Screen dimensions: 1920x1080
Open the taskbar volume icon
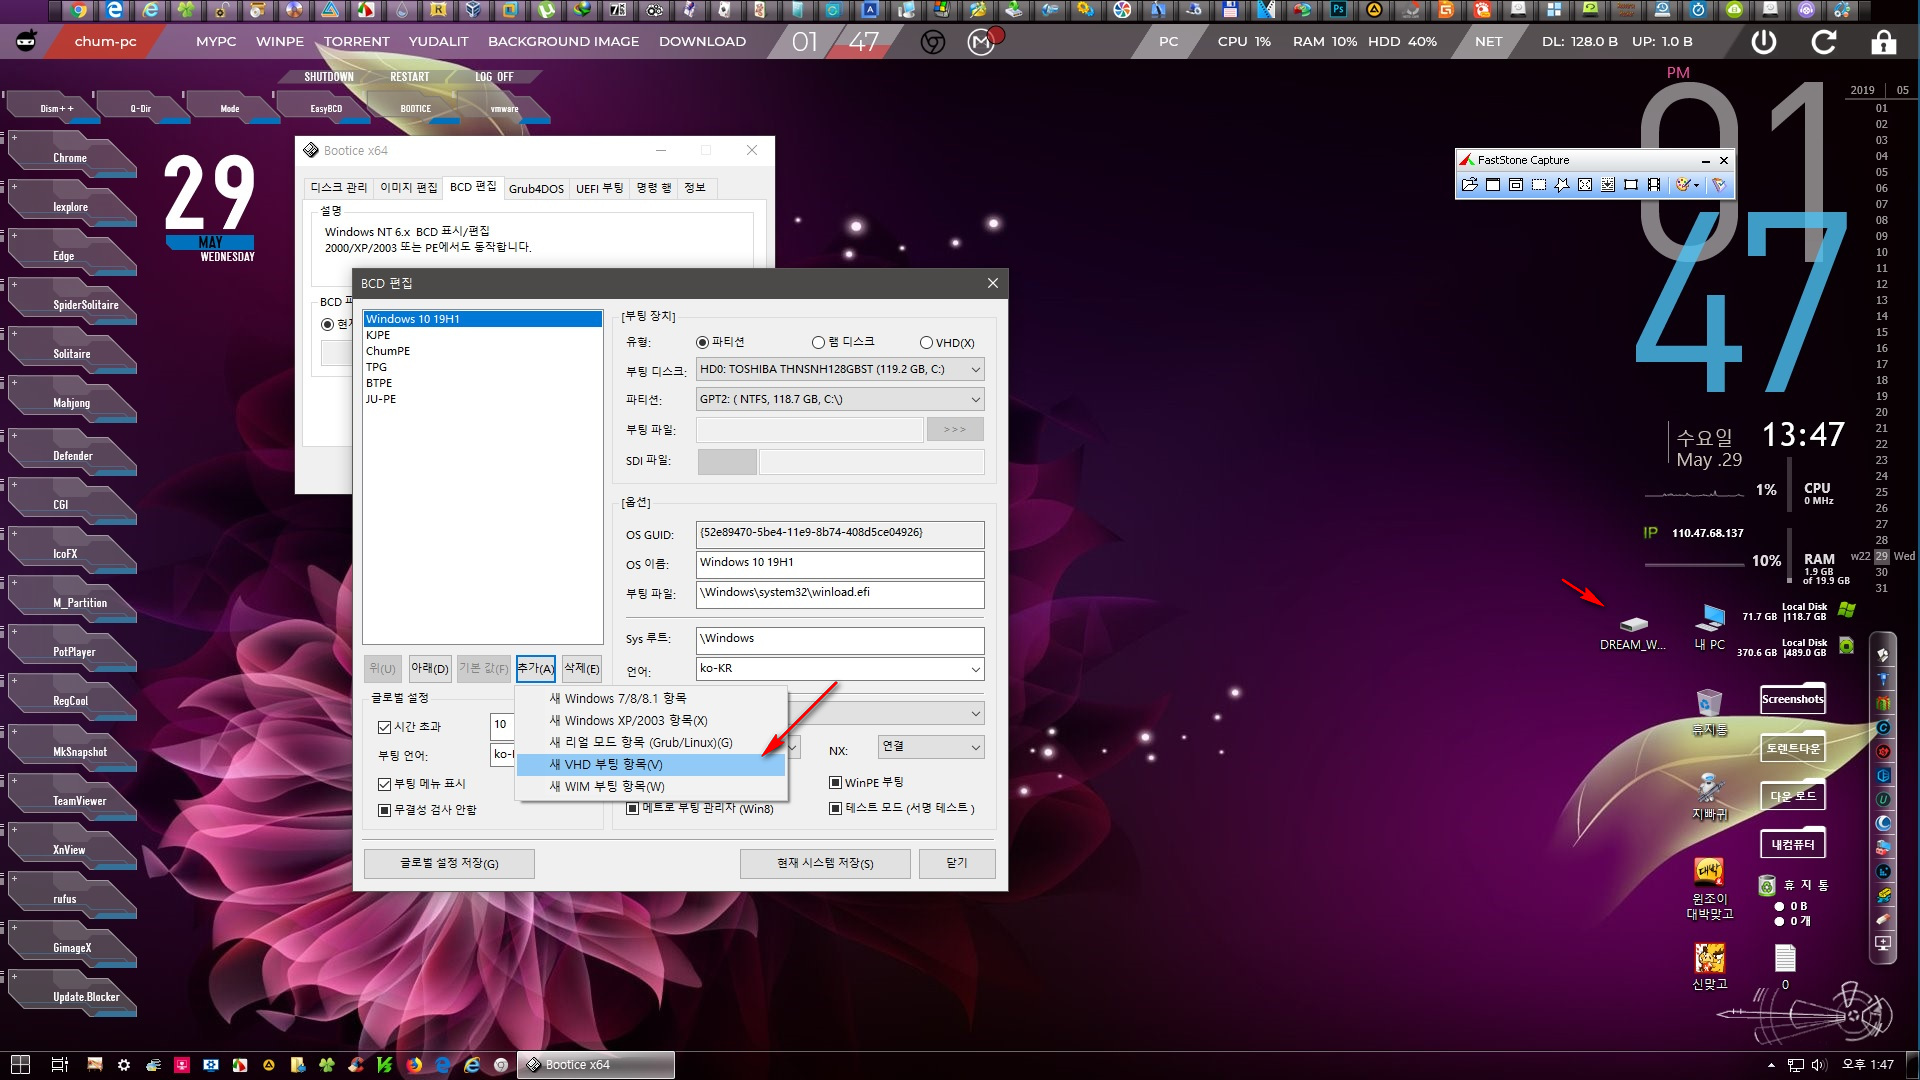click(1819, 1065)
